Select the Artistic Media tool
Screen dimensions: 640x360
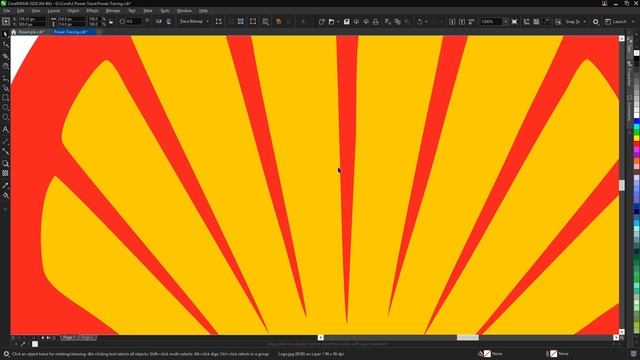(5, 88)
